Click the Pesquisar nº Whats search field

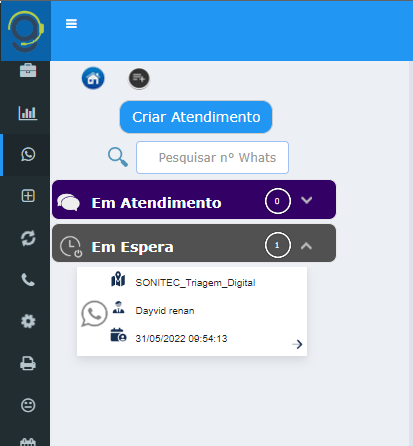click(212, 157)
